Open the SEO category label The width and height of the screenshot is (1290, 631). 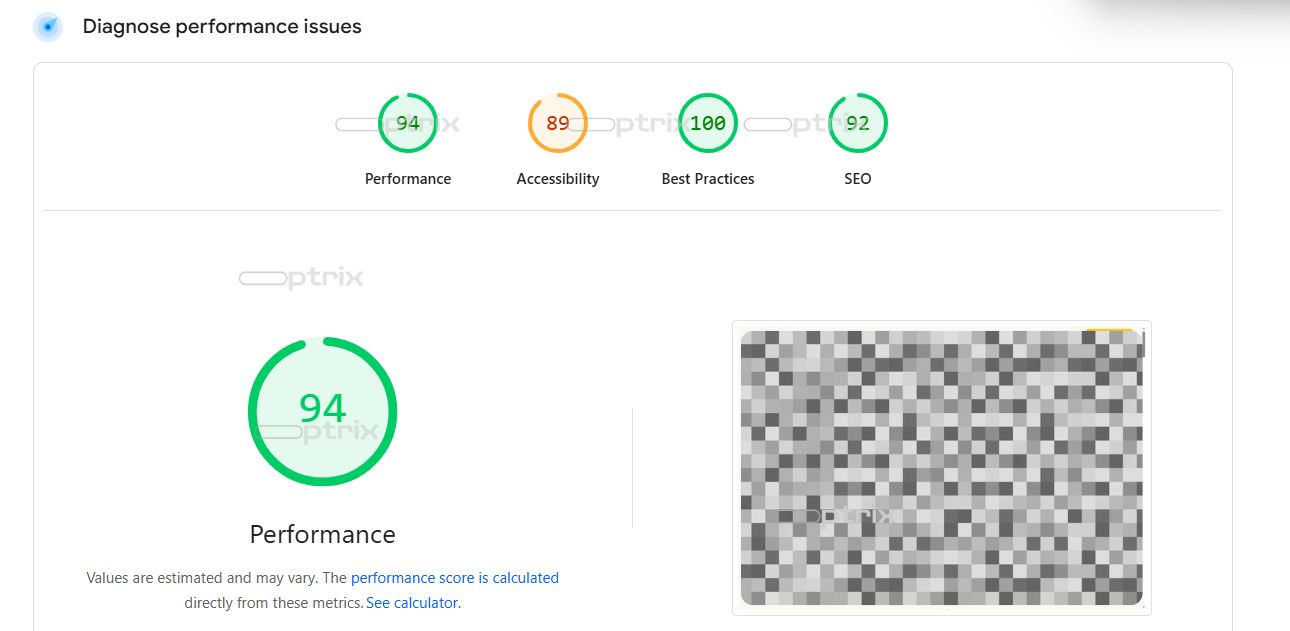857,179
